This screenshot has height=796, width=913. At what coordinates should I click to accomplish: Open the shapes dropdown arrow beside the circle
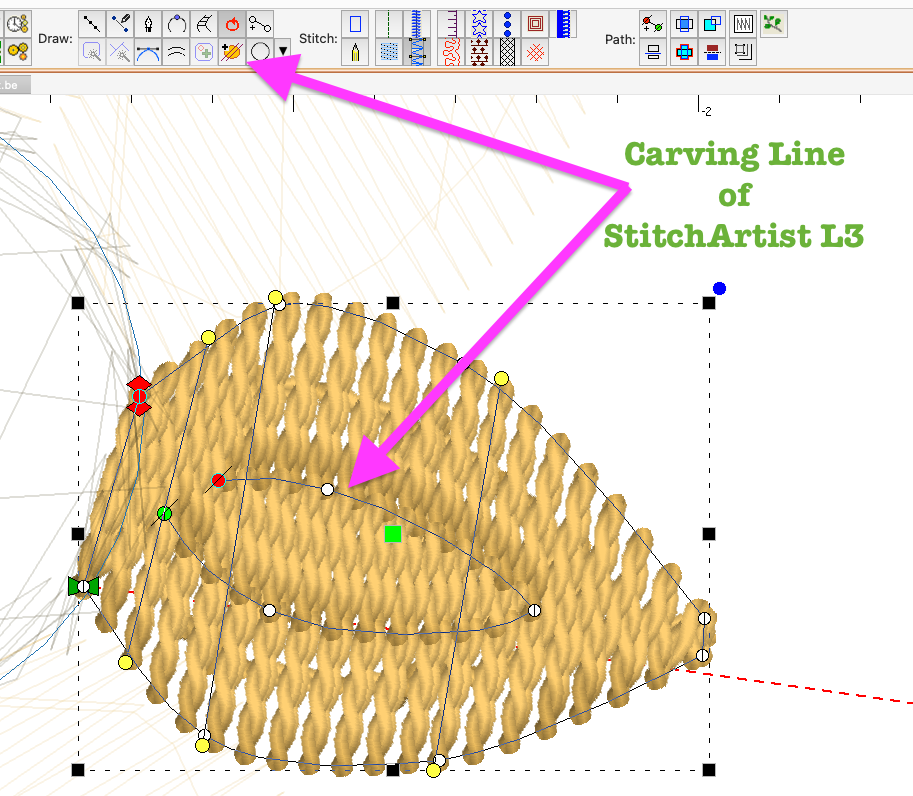pos(284,51)
